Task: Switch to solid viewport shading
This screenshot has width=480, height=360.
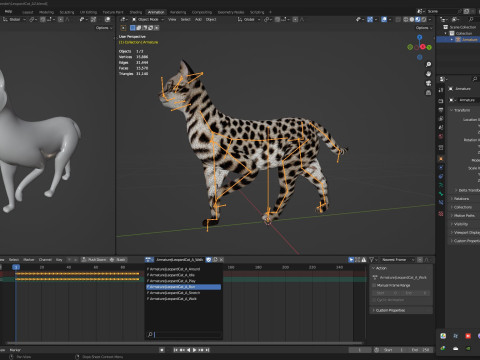Action: pos(412,20)
